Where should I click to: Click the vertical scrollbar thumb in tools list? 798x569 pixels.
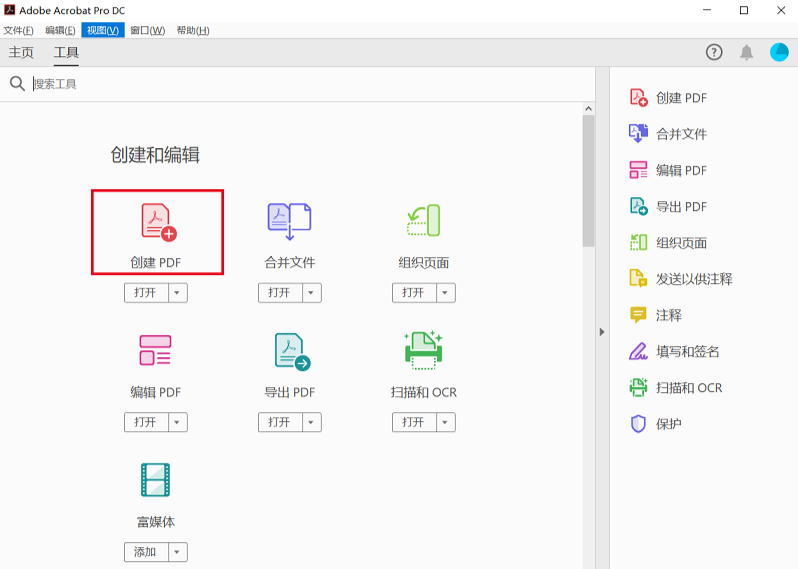588,181
